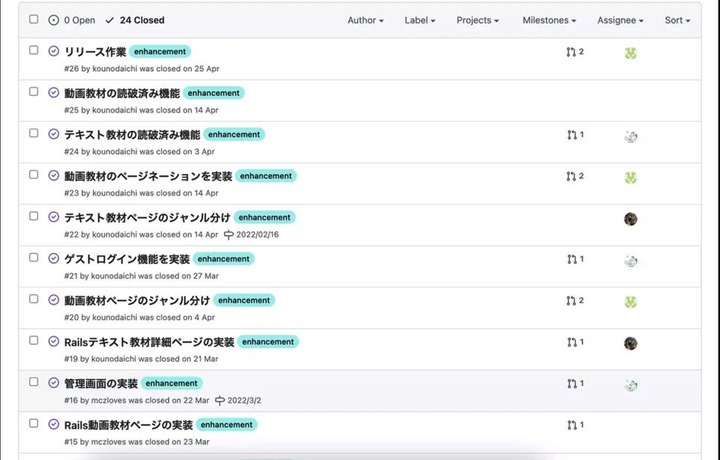Select checkbox for ゲストログイン機能を実装
Screen dimensions: 720x460
point(34,257)
